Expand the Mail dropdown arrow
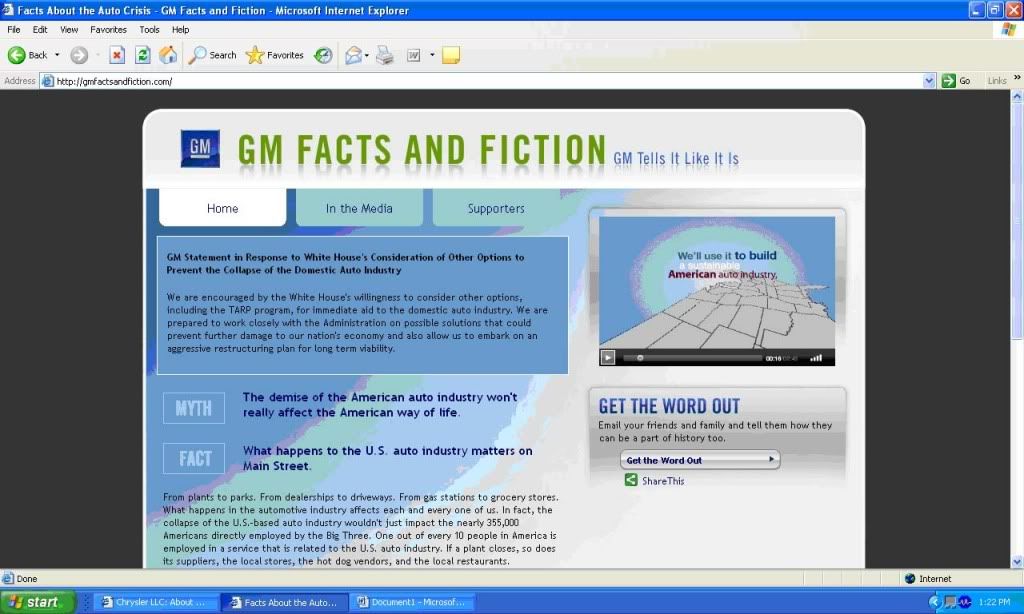1024x614 pixels. 366,56
